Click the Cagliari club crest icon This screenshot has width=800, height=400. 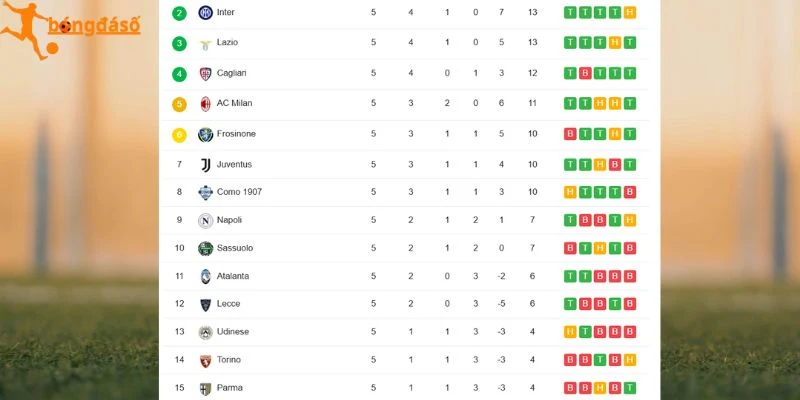click(x=206, y=73)
